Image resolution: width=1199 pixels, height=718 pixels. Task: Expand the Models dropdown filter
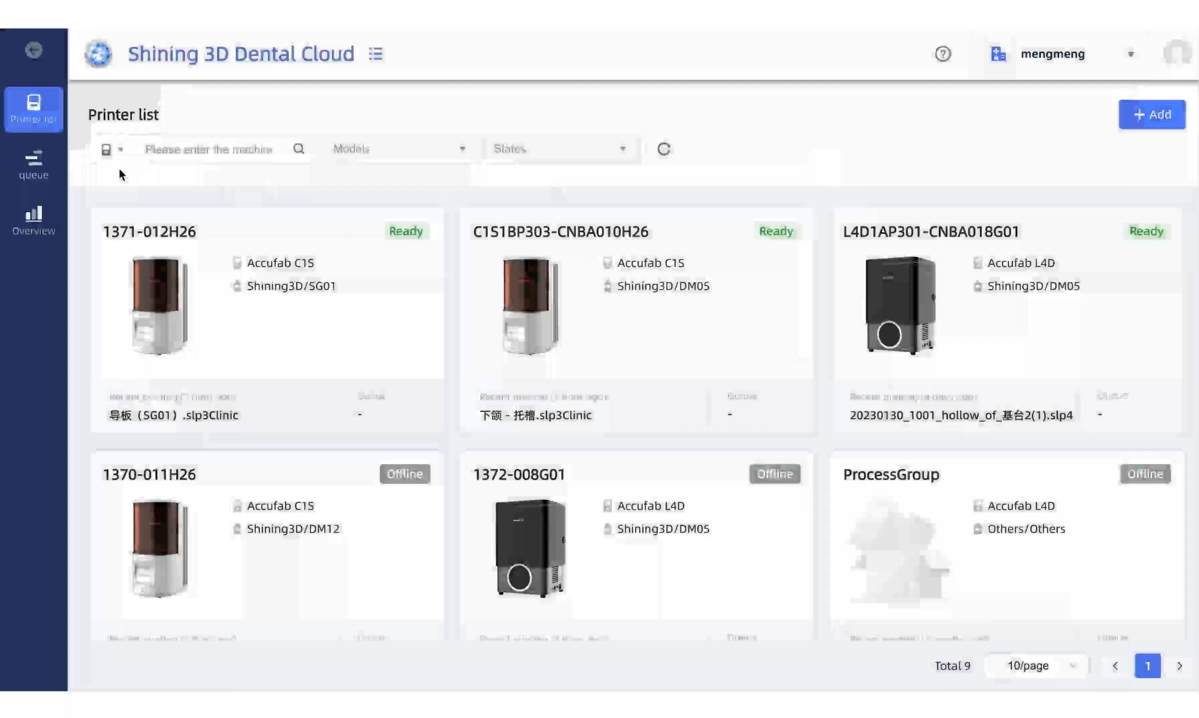[400, 149]
